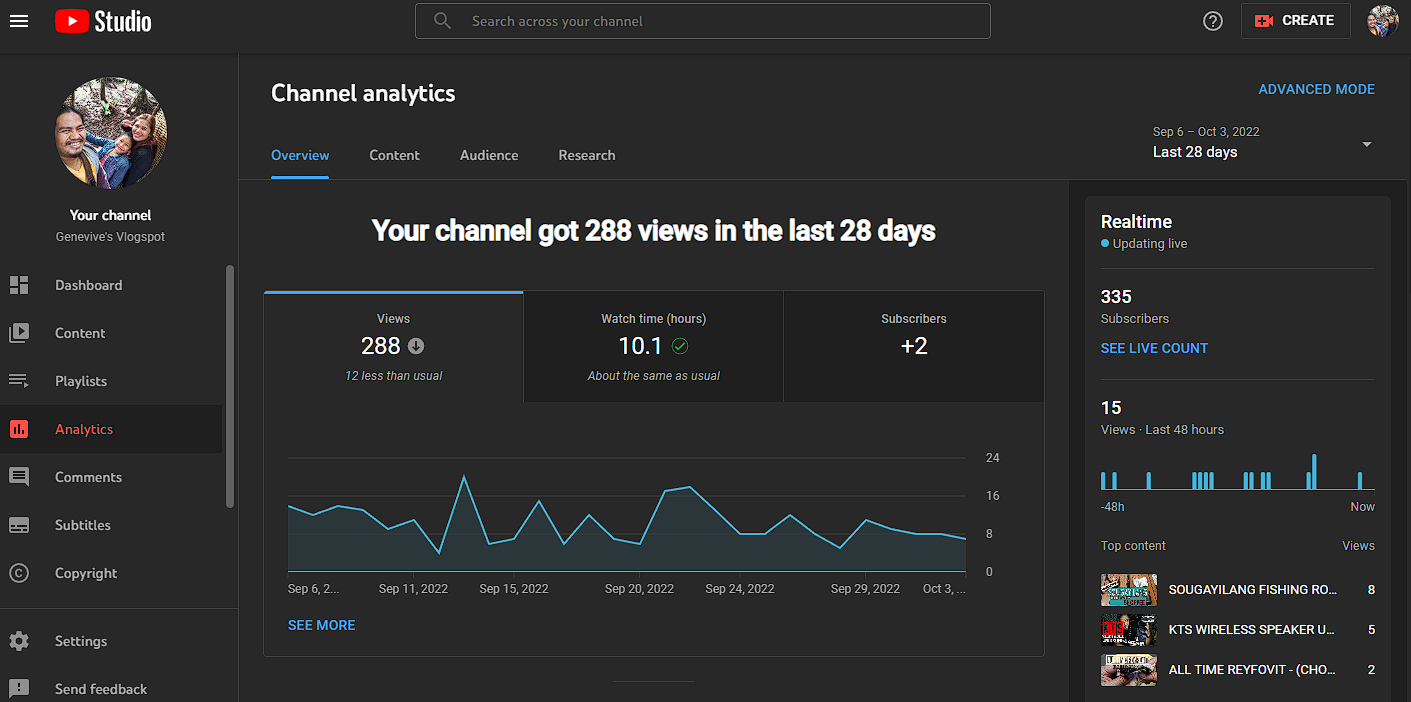The image size is (1411, 702).
Task: Click the tallest bar in realtime chart
Action: tap(1314, 472)
